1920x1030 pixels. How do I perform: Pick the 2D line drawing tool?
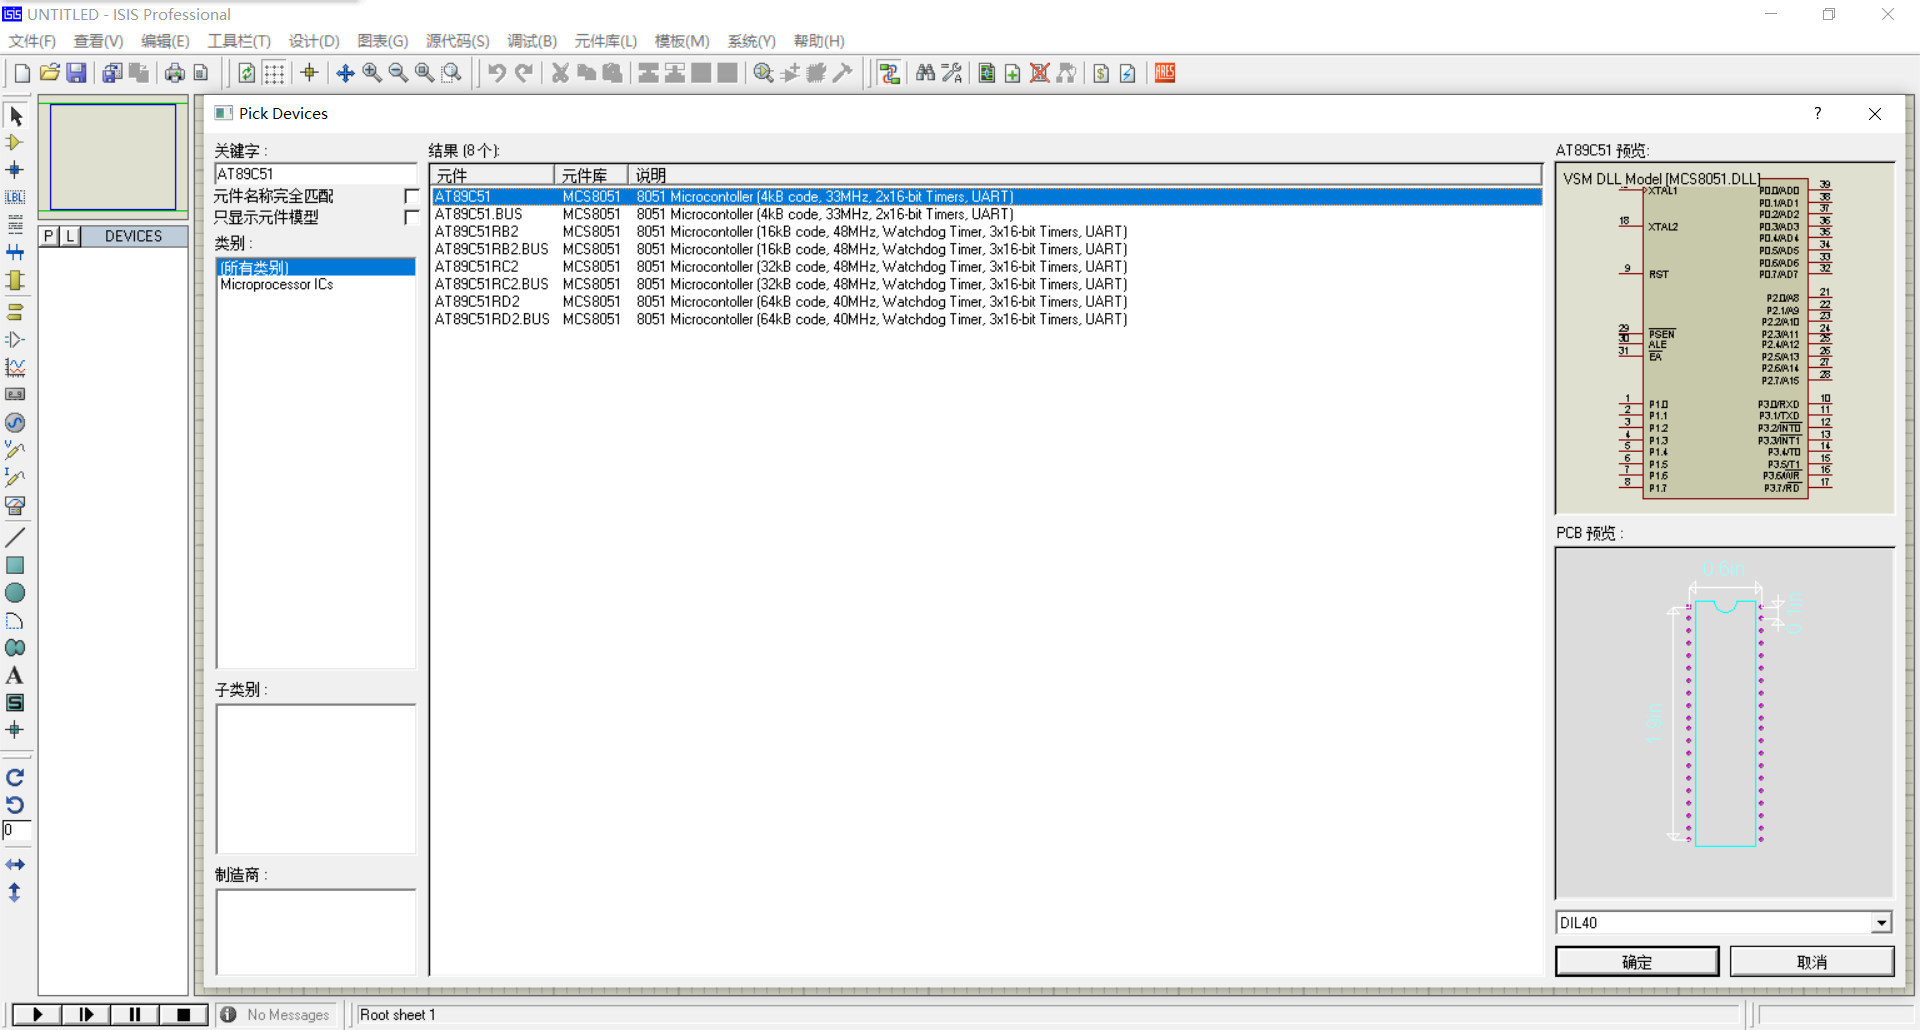pyautogui.click(x=15, y=538)
